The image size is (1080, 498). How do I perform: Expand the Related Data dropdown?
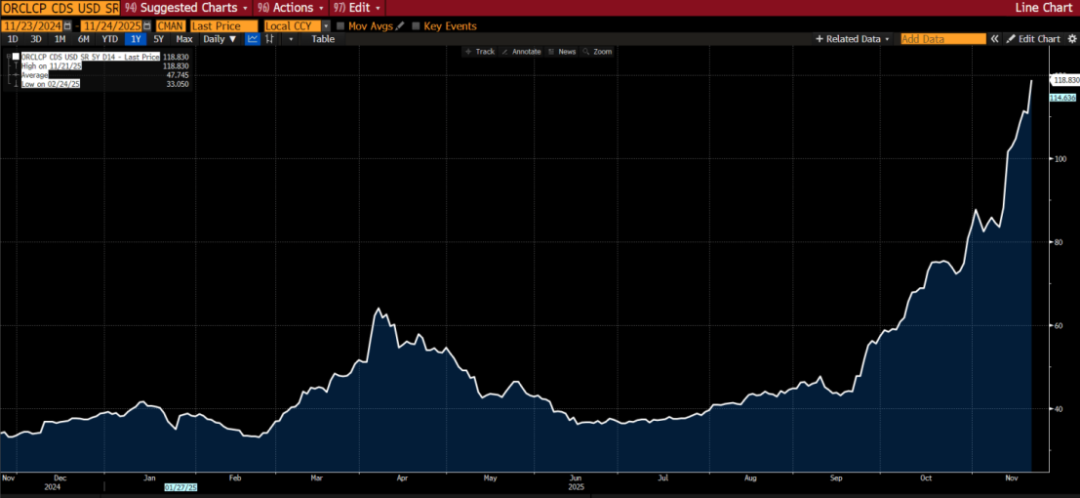852,39
